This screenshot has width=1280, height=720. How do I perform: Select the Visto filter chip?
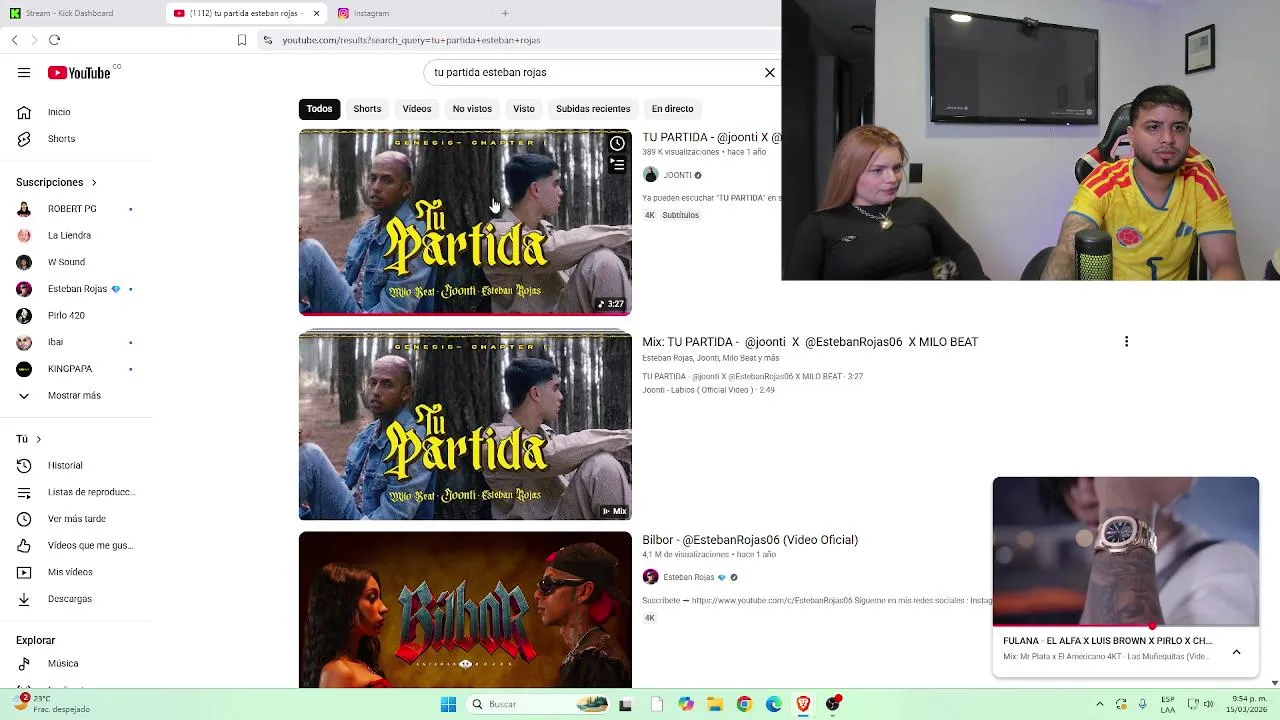pyautogui.click(x=524, y=109)
